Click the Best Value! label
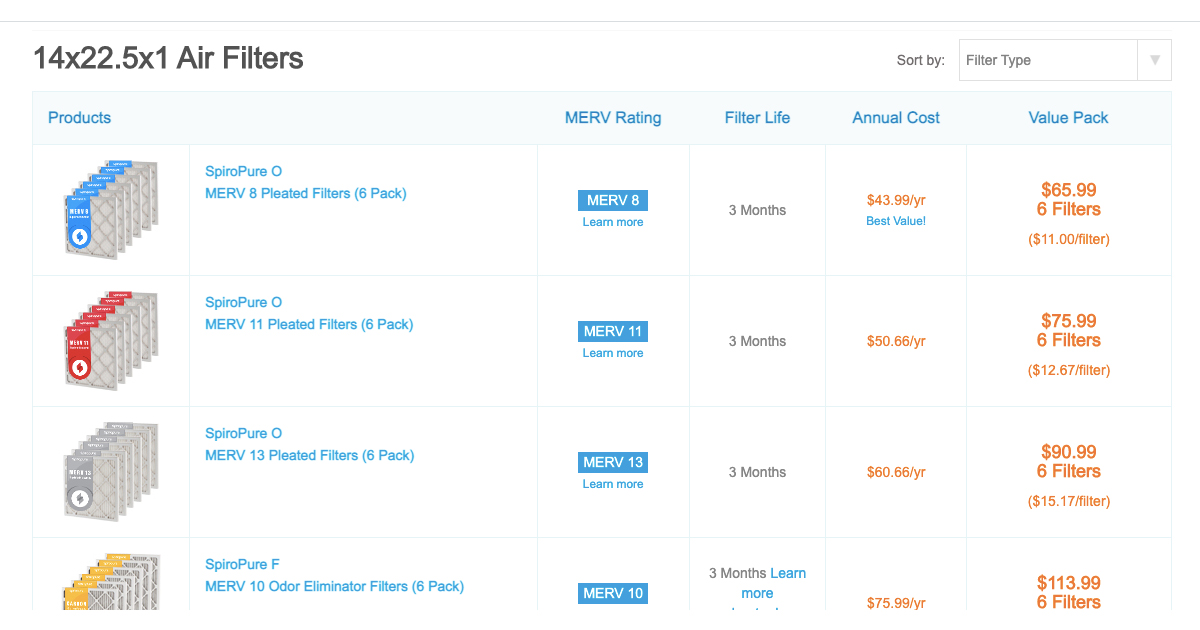The height and width of the screenshot is (630, 1200). [x=896, y=221]
